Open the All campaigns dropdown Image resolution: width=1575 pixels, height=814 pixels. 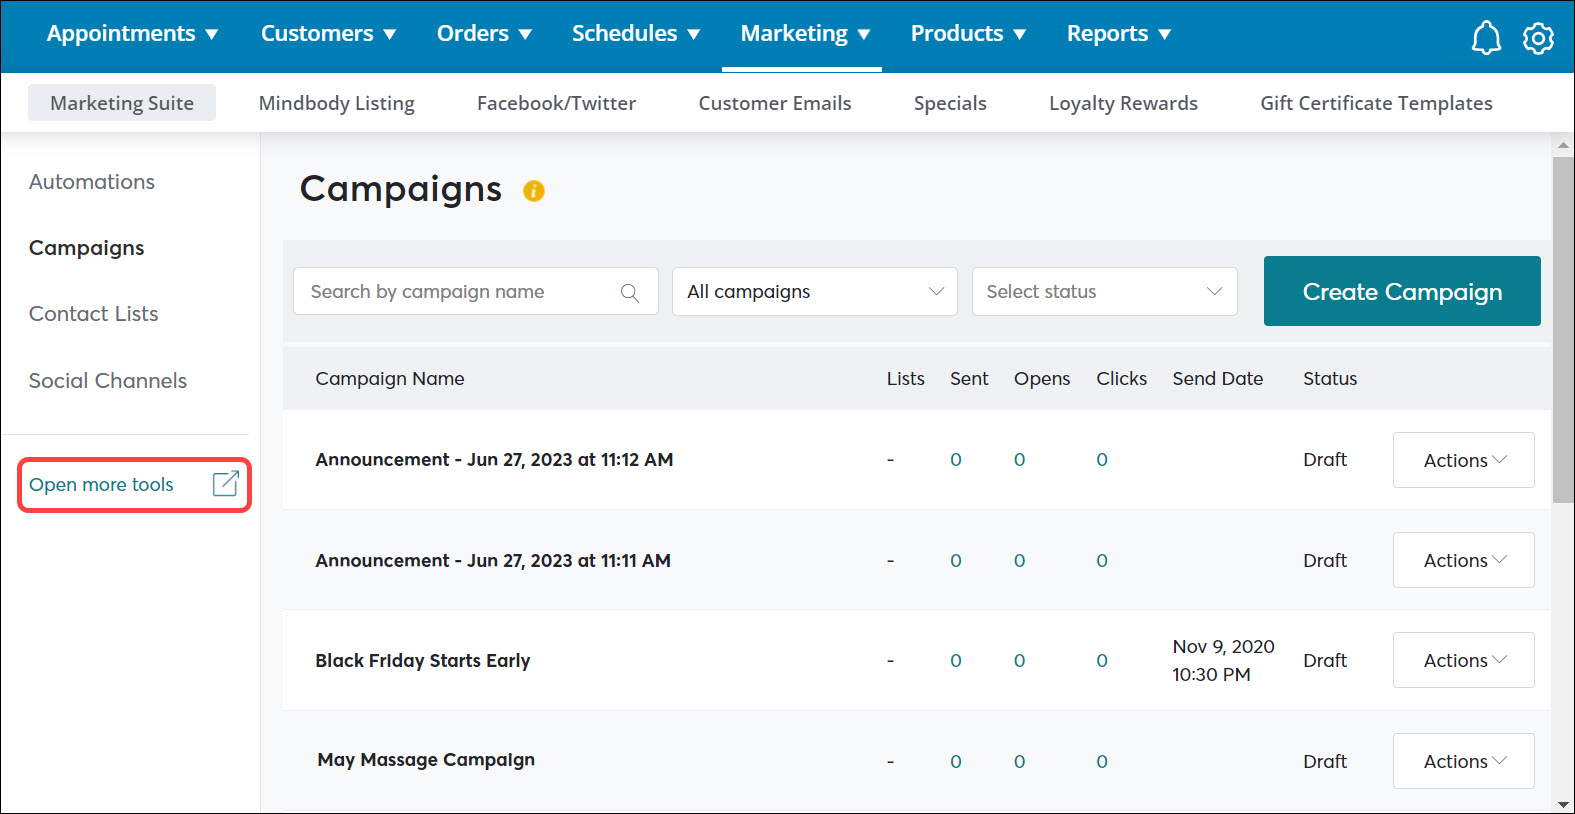point(815,291)
